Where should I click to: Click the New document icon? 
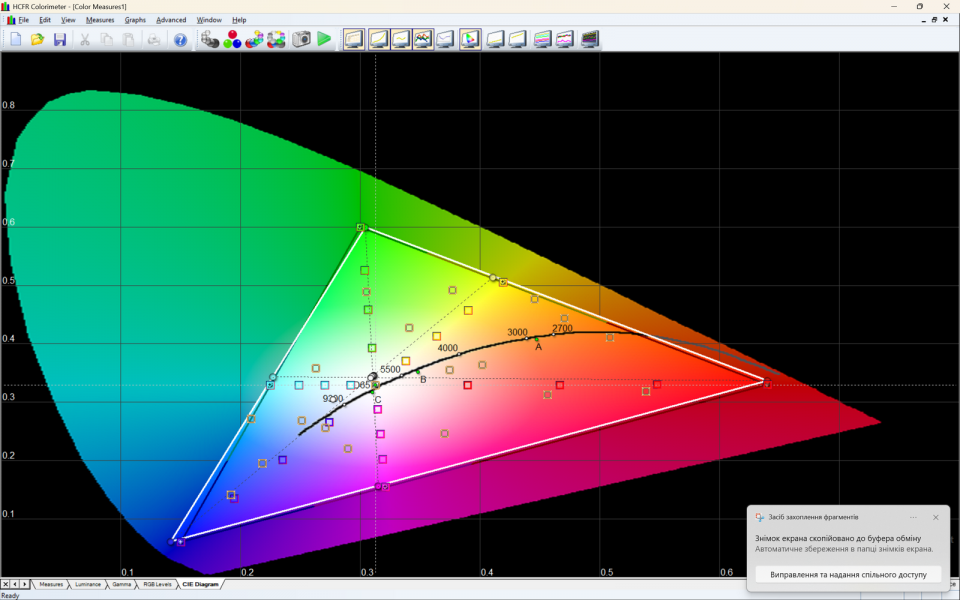(16, 39)
